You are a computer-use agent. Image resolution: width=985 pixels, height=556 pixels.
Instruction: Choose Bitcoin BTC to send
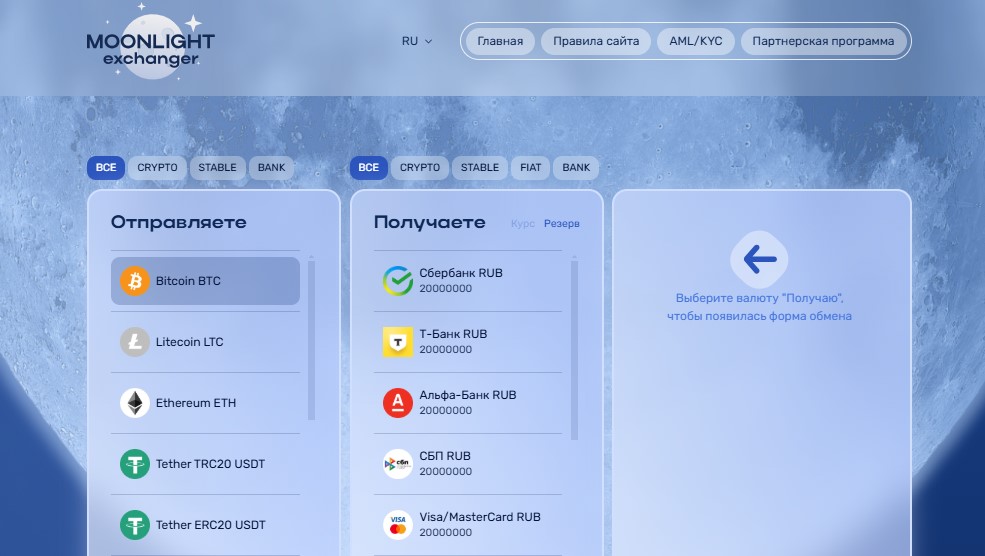(x=205, y=281)
